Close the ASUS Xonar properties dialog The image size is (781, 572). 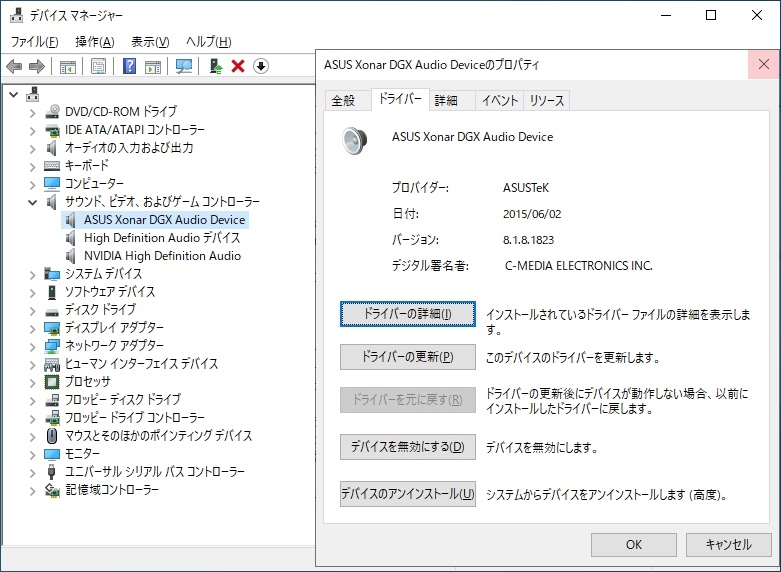coord(764,64)
